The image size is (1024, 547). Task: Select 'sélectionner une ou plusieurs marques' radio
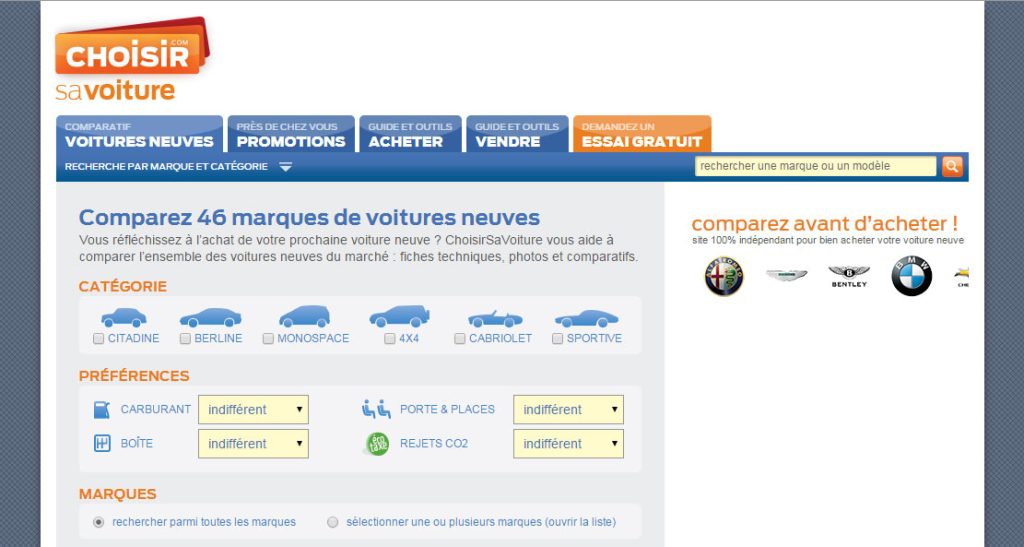point(333,522)
